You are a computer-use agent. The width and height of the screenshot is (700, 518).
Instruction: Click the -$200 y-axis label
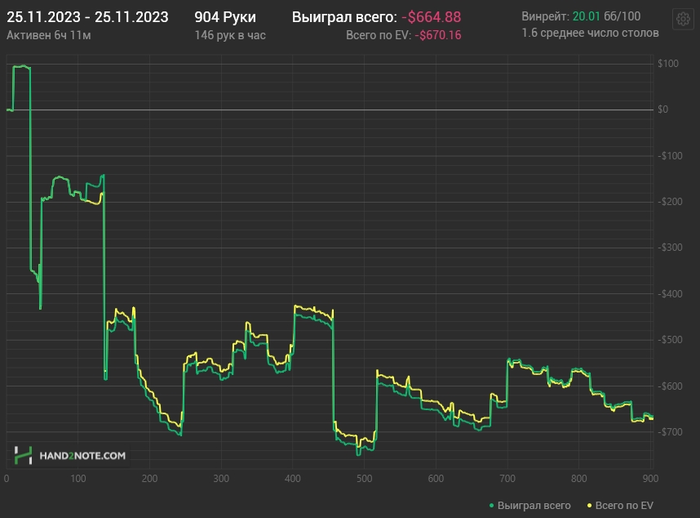tap(670, 201)
